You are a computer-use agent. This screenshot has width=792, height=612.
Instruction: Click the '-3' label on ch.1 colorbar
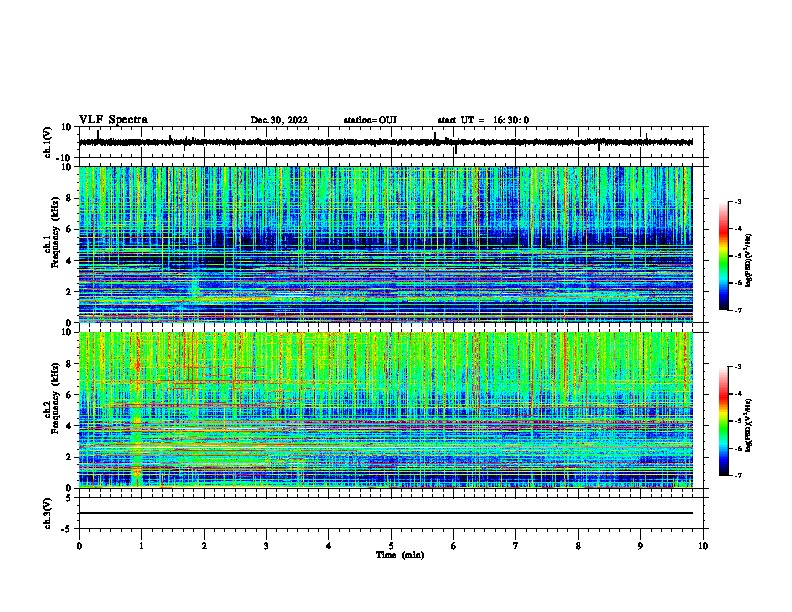(738, 201)
